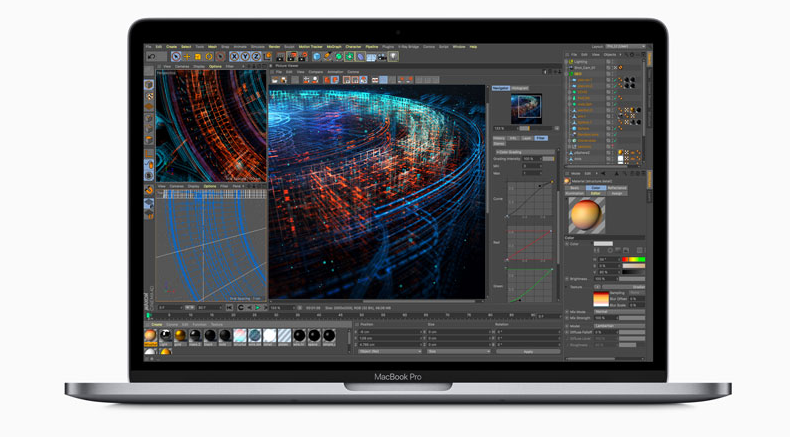Open the Object (Rel) coordinate dropdown

(389, 351)
